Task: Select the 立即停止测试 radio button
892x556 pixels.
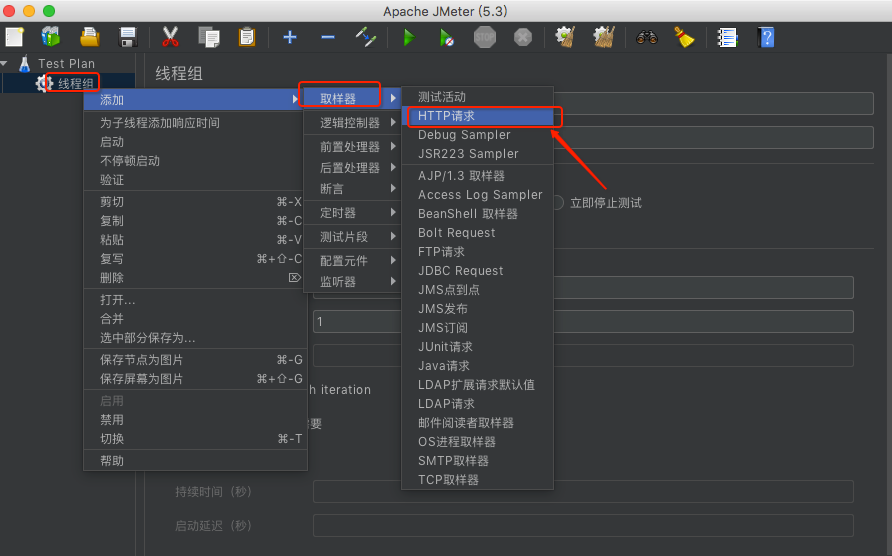Action: point(558,203)
